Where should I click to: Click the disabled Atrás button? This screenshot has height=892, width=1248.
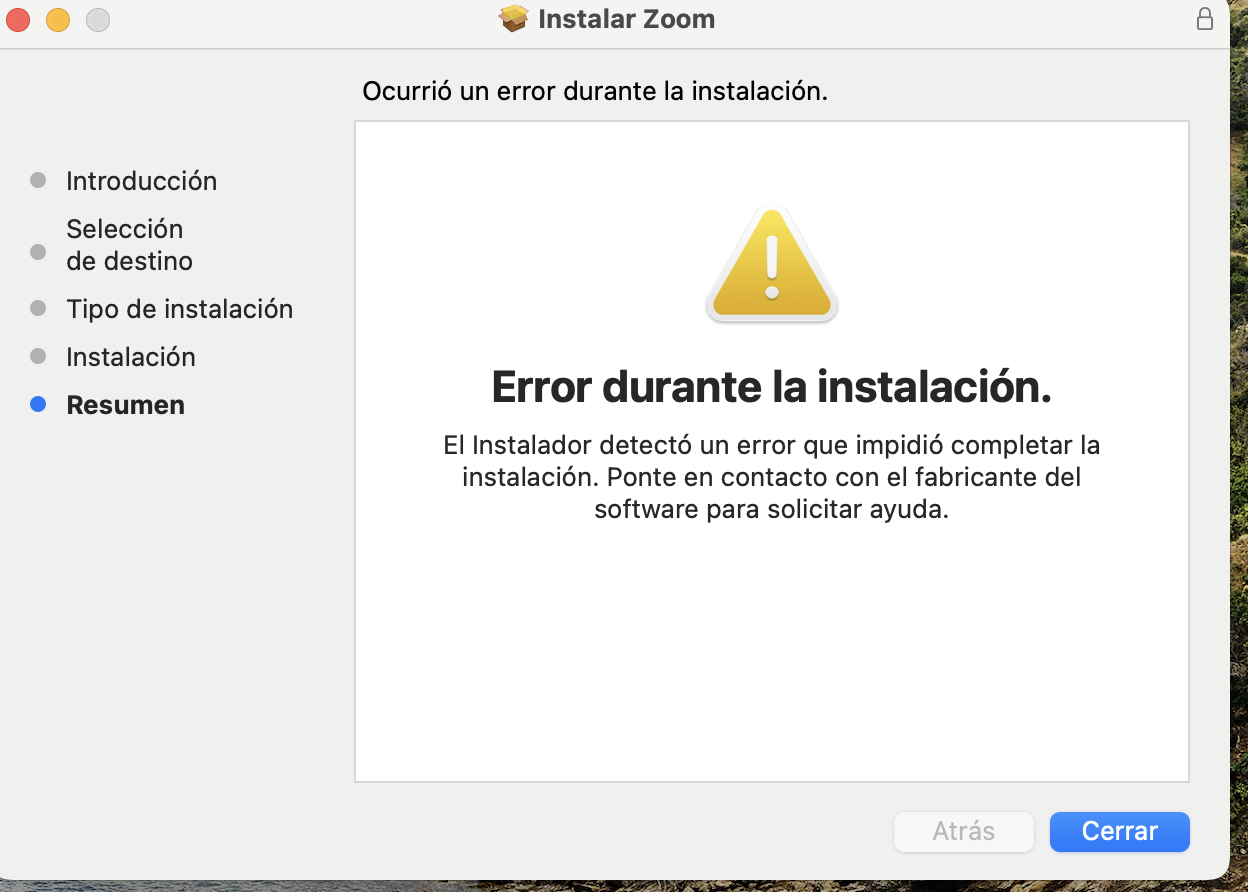tap(963, 831)
